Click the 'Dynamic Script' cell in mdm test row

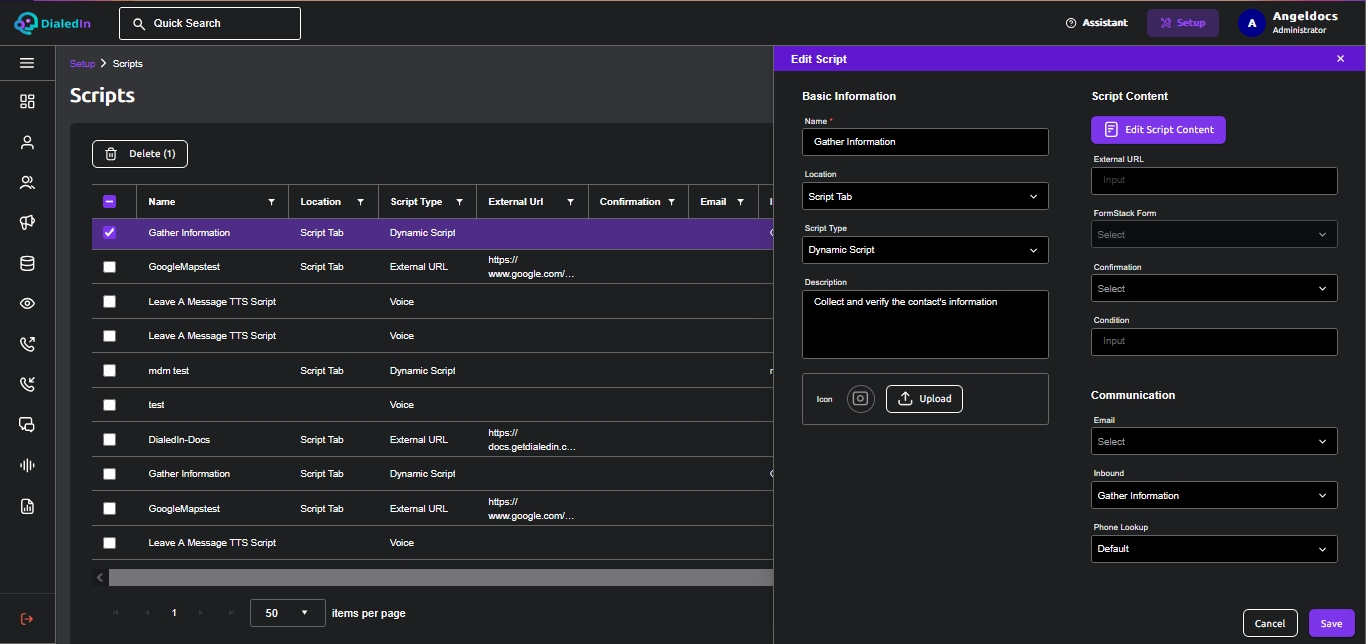[422, 371]
